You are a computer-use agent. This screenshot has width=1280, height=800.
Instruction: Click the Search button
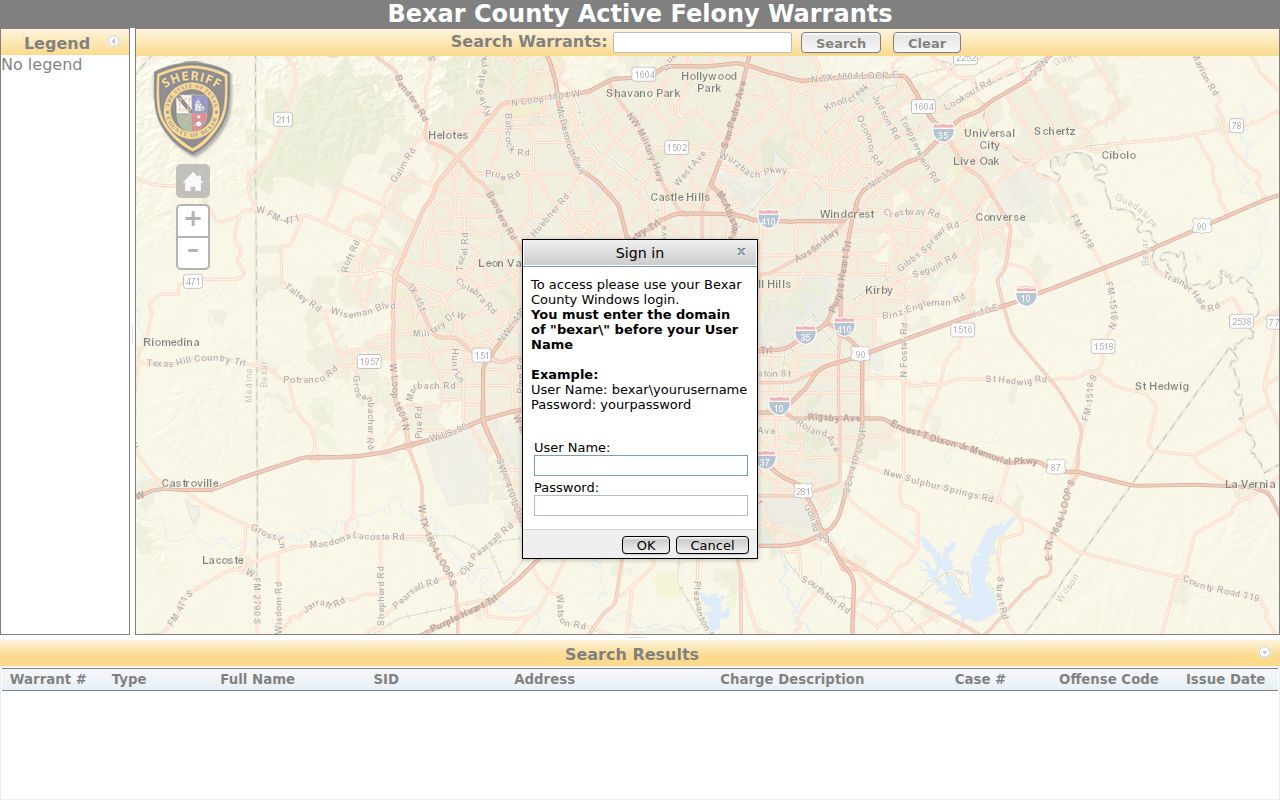coord(841,43)
